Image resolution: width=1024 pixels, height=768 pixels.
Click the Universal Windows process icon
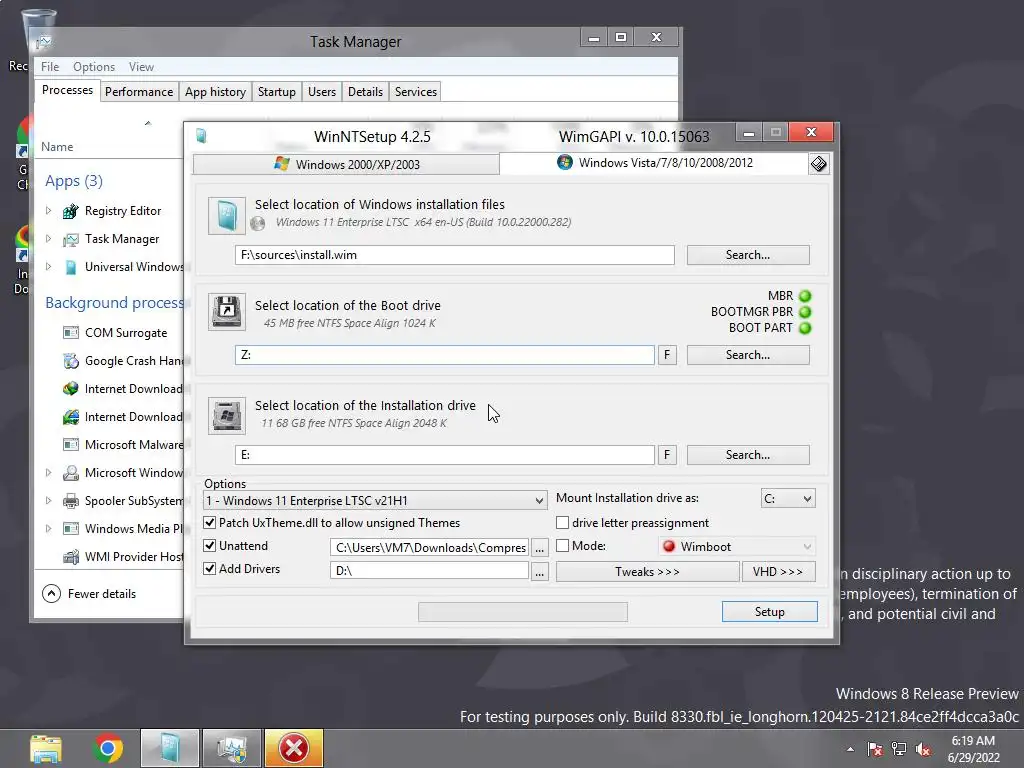71,267
